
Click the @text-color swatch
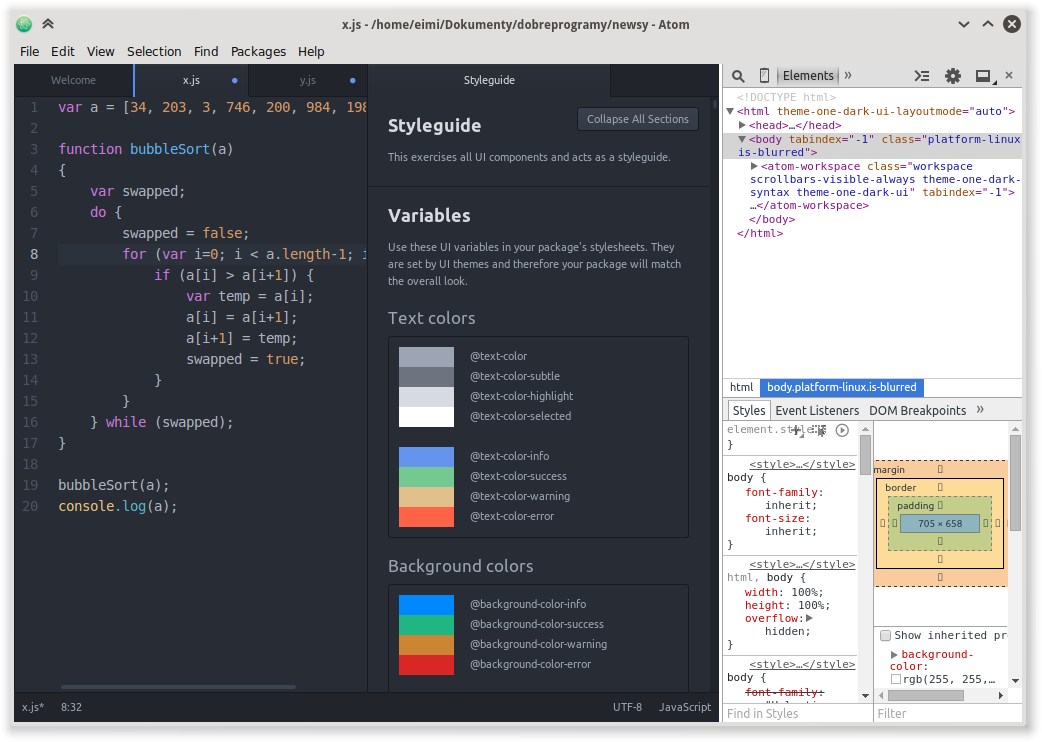[x=426, y=357]
